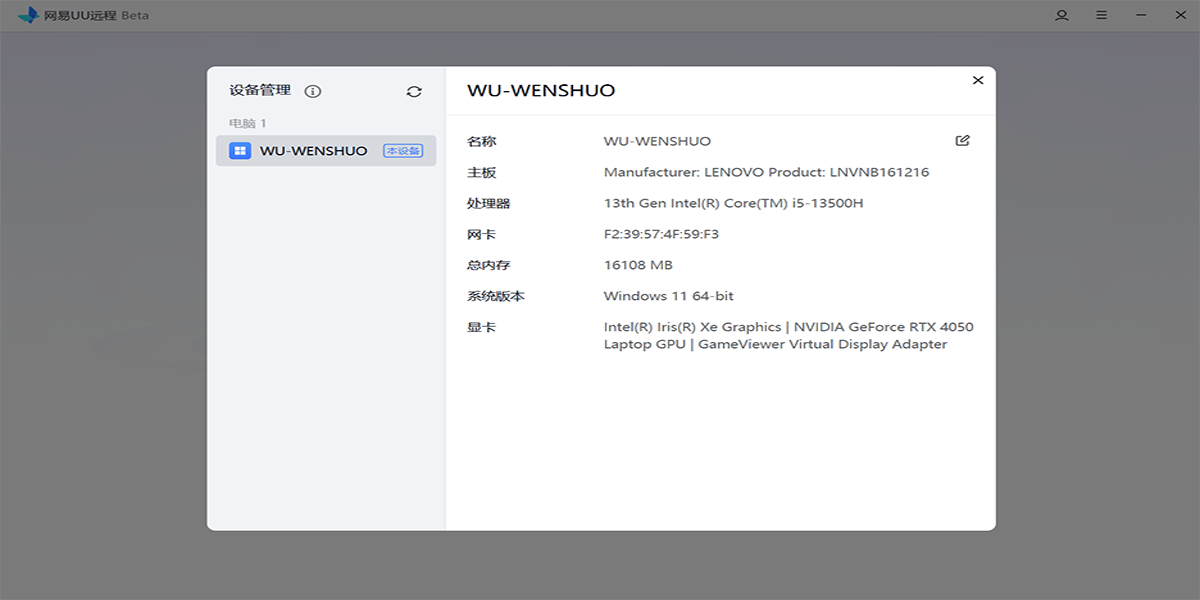Refresh the device list

pos(414,91)
